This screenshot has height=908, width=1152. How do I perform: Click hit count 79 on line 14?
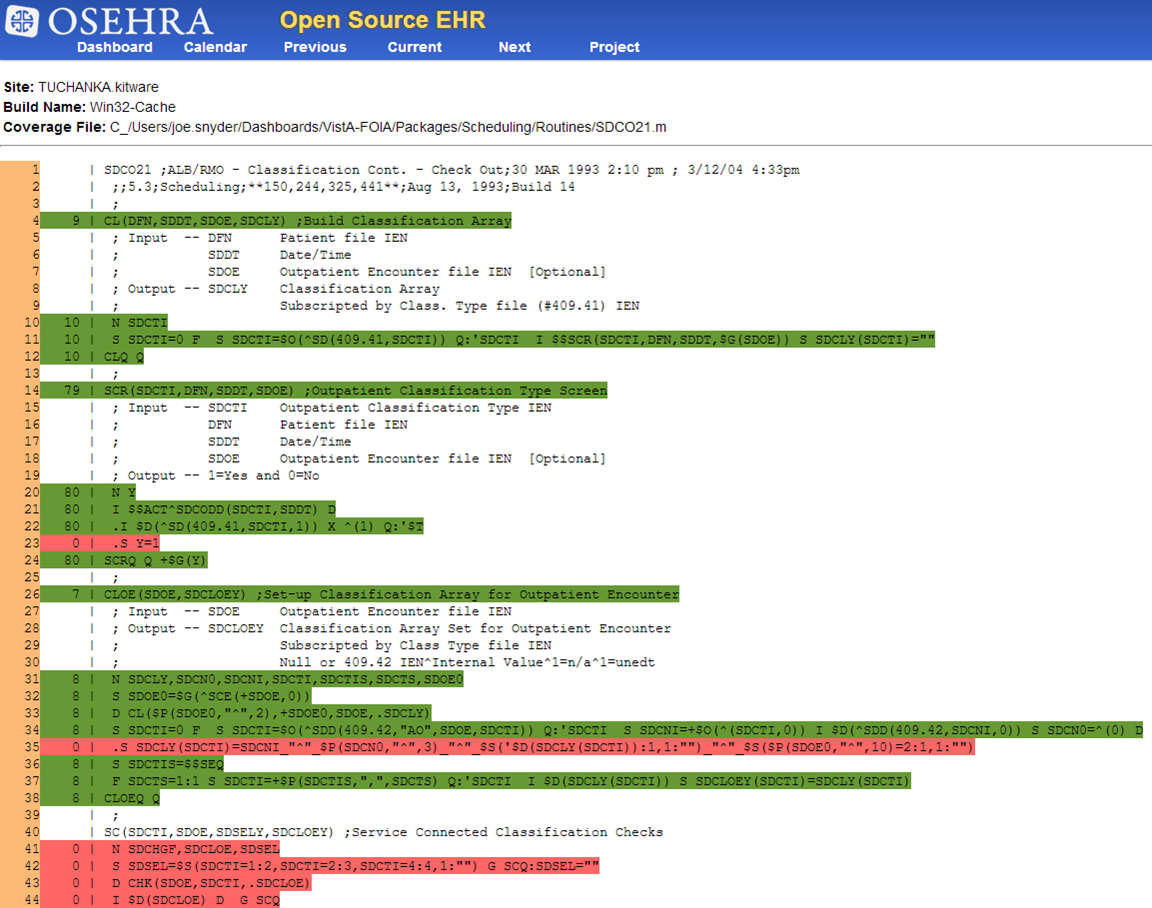pyautogui.click(x=71, y=391)
